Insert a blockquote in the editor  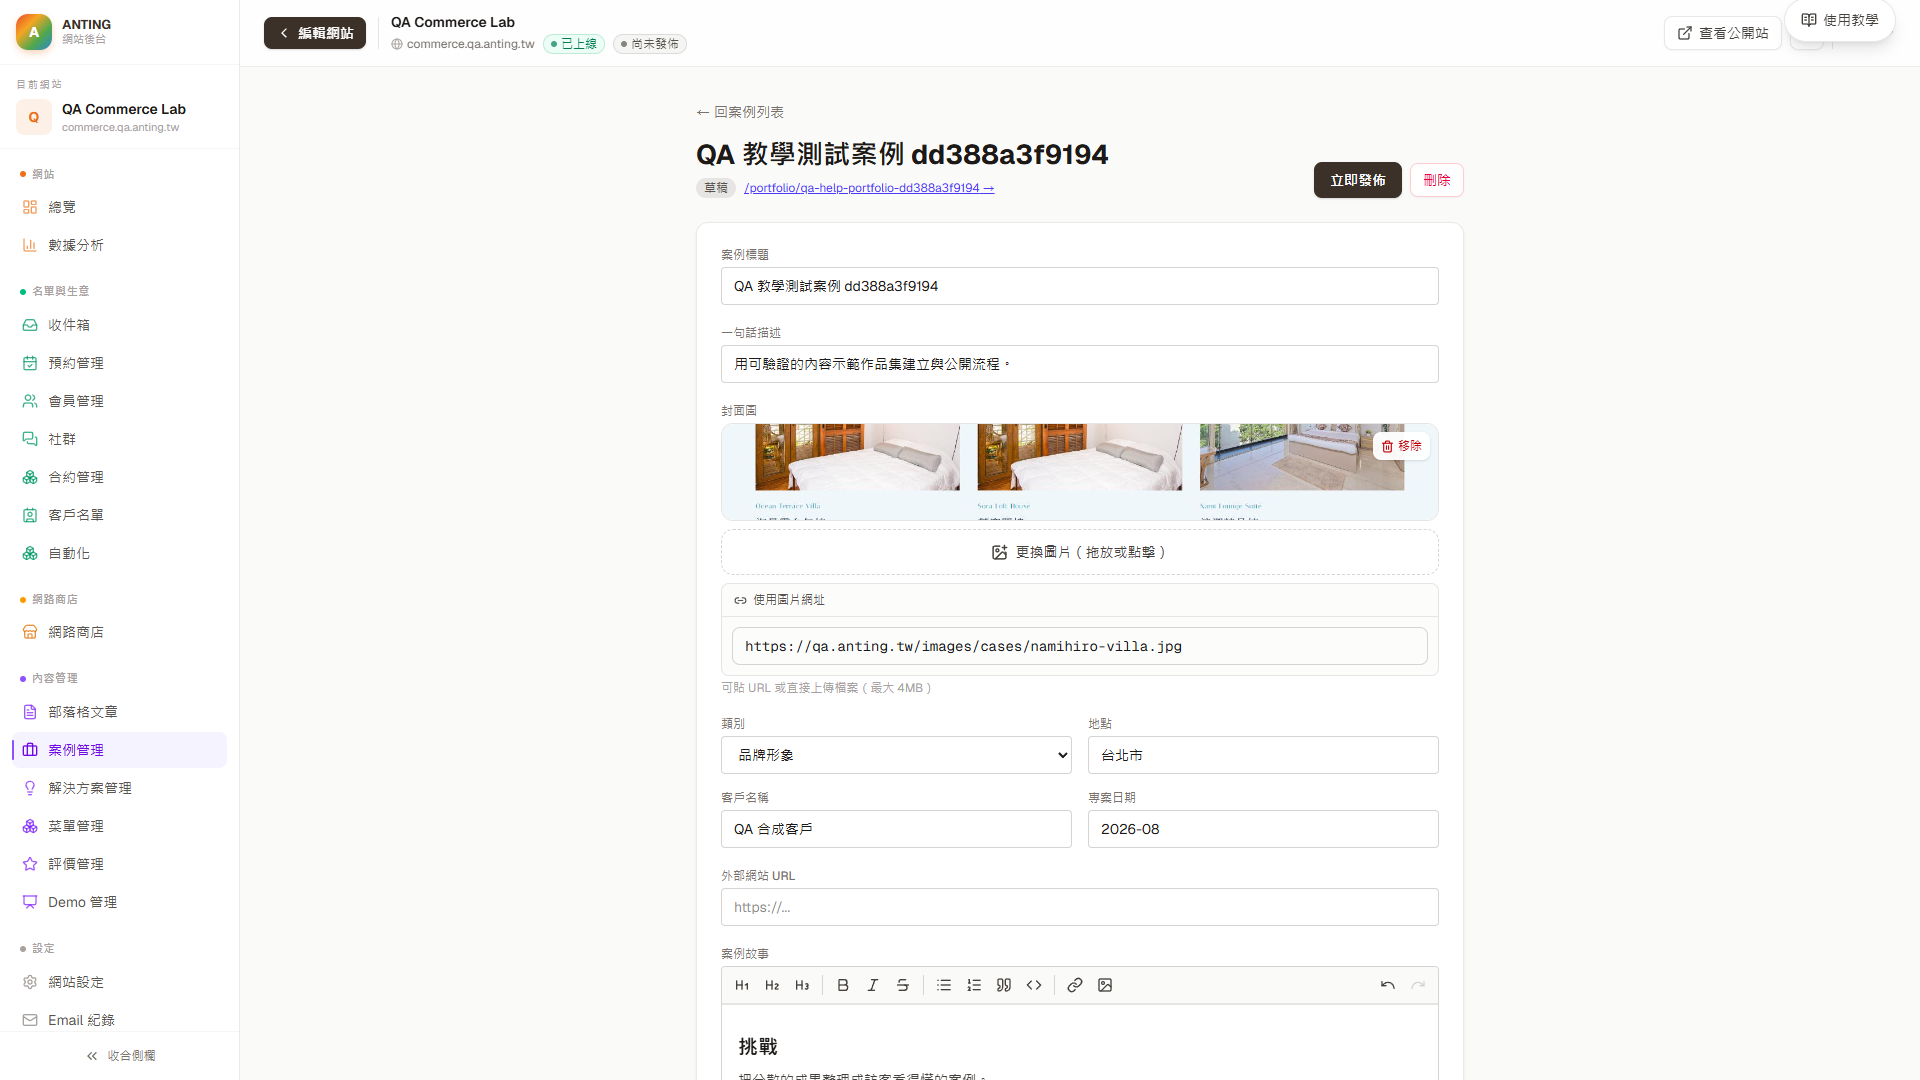coord(1004,985)
